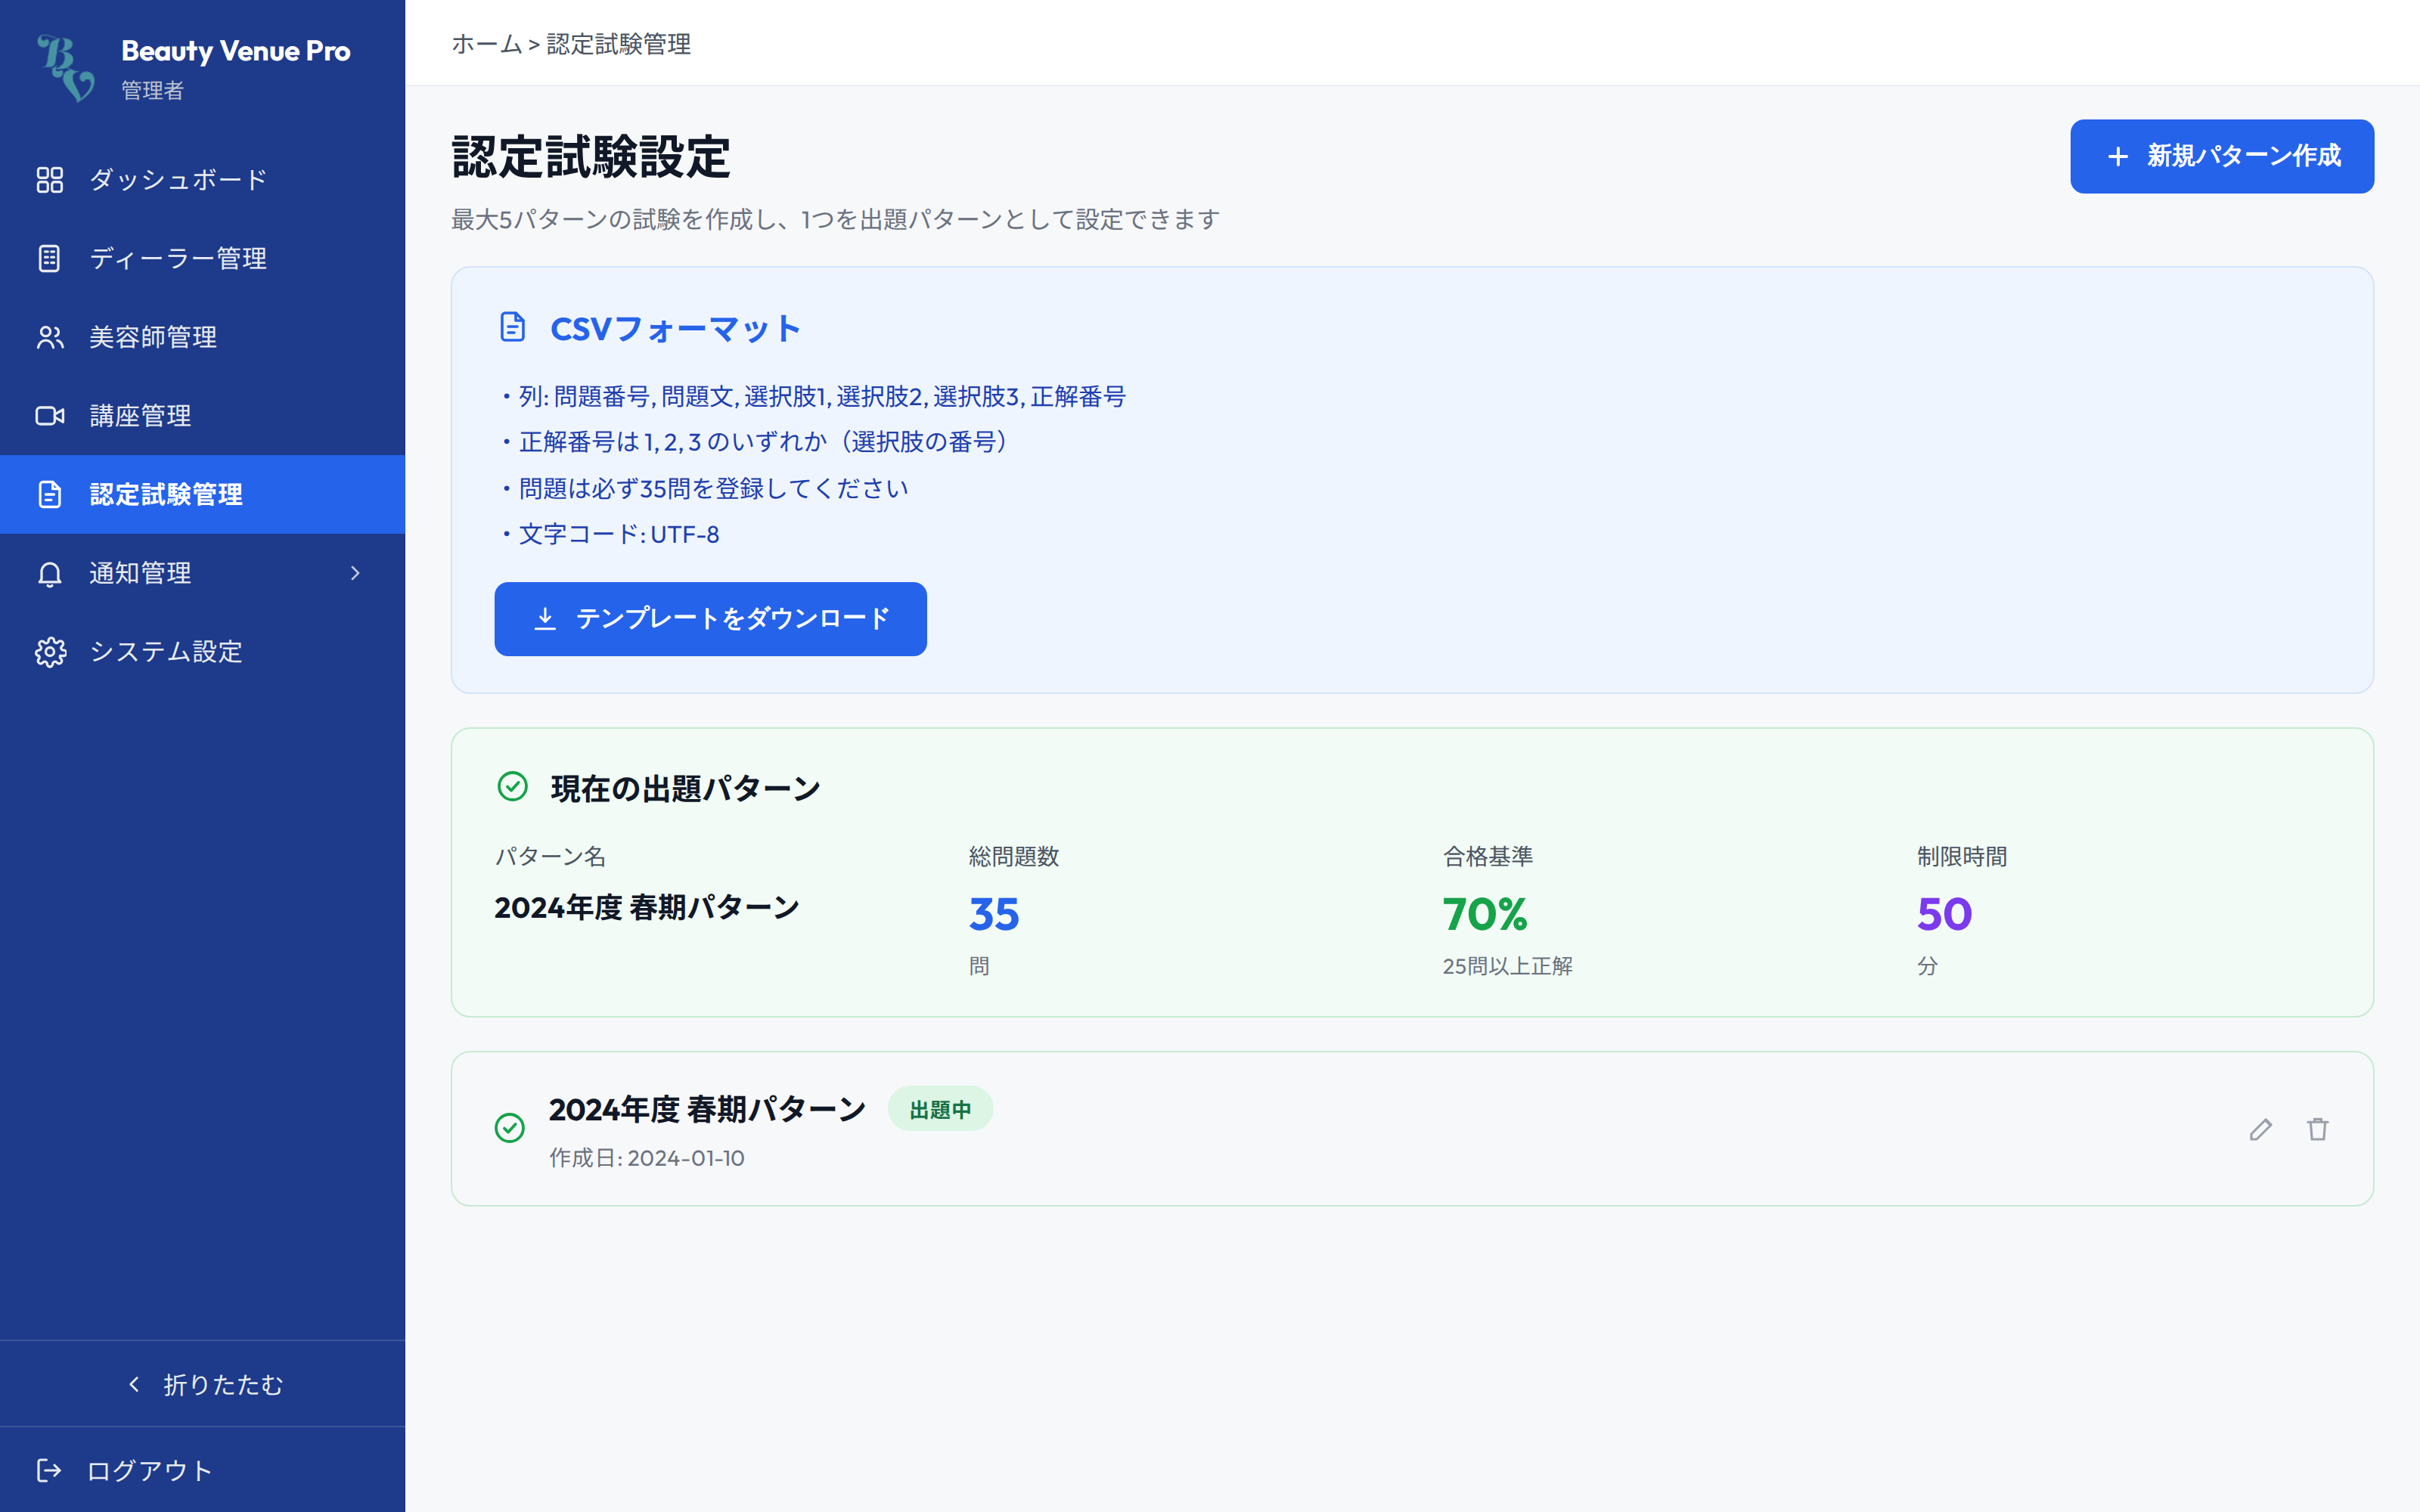Click the ディーラー管理 document icon
2420x1512 pixels.
click(x=50, y=258)
